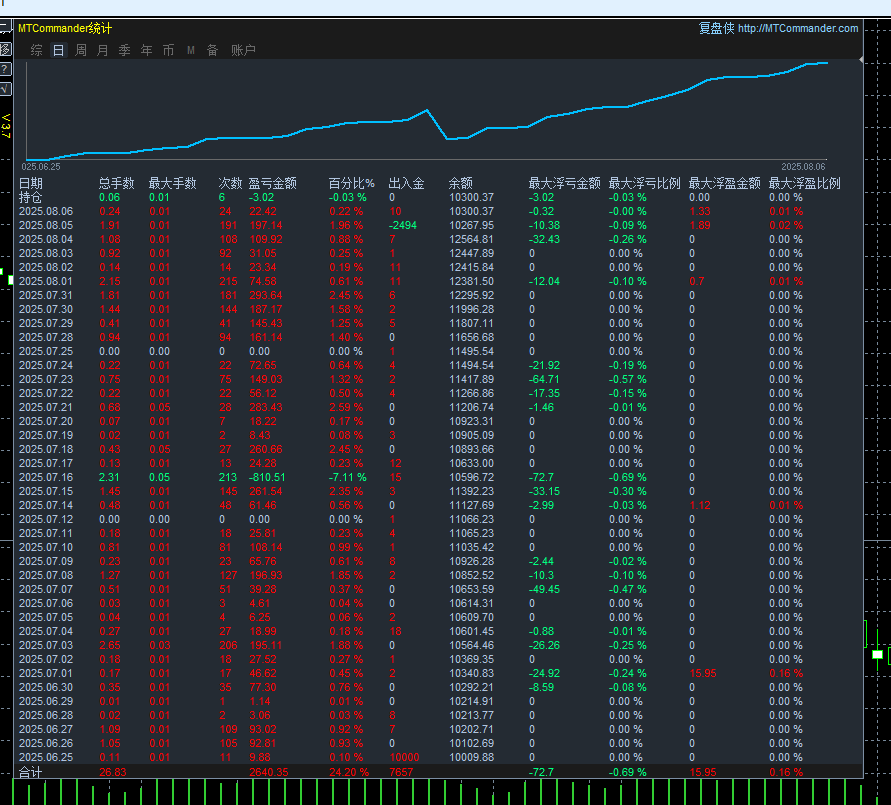
Task: Click the 盈亏金额 column header
Action: click(272, 183)
